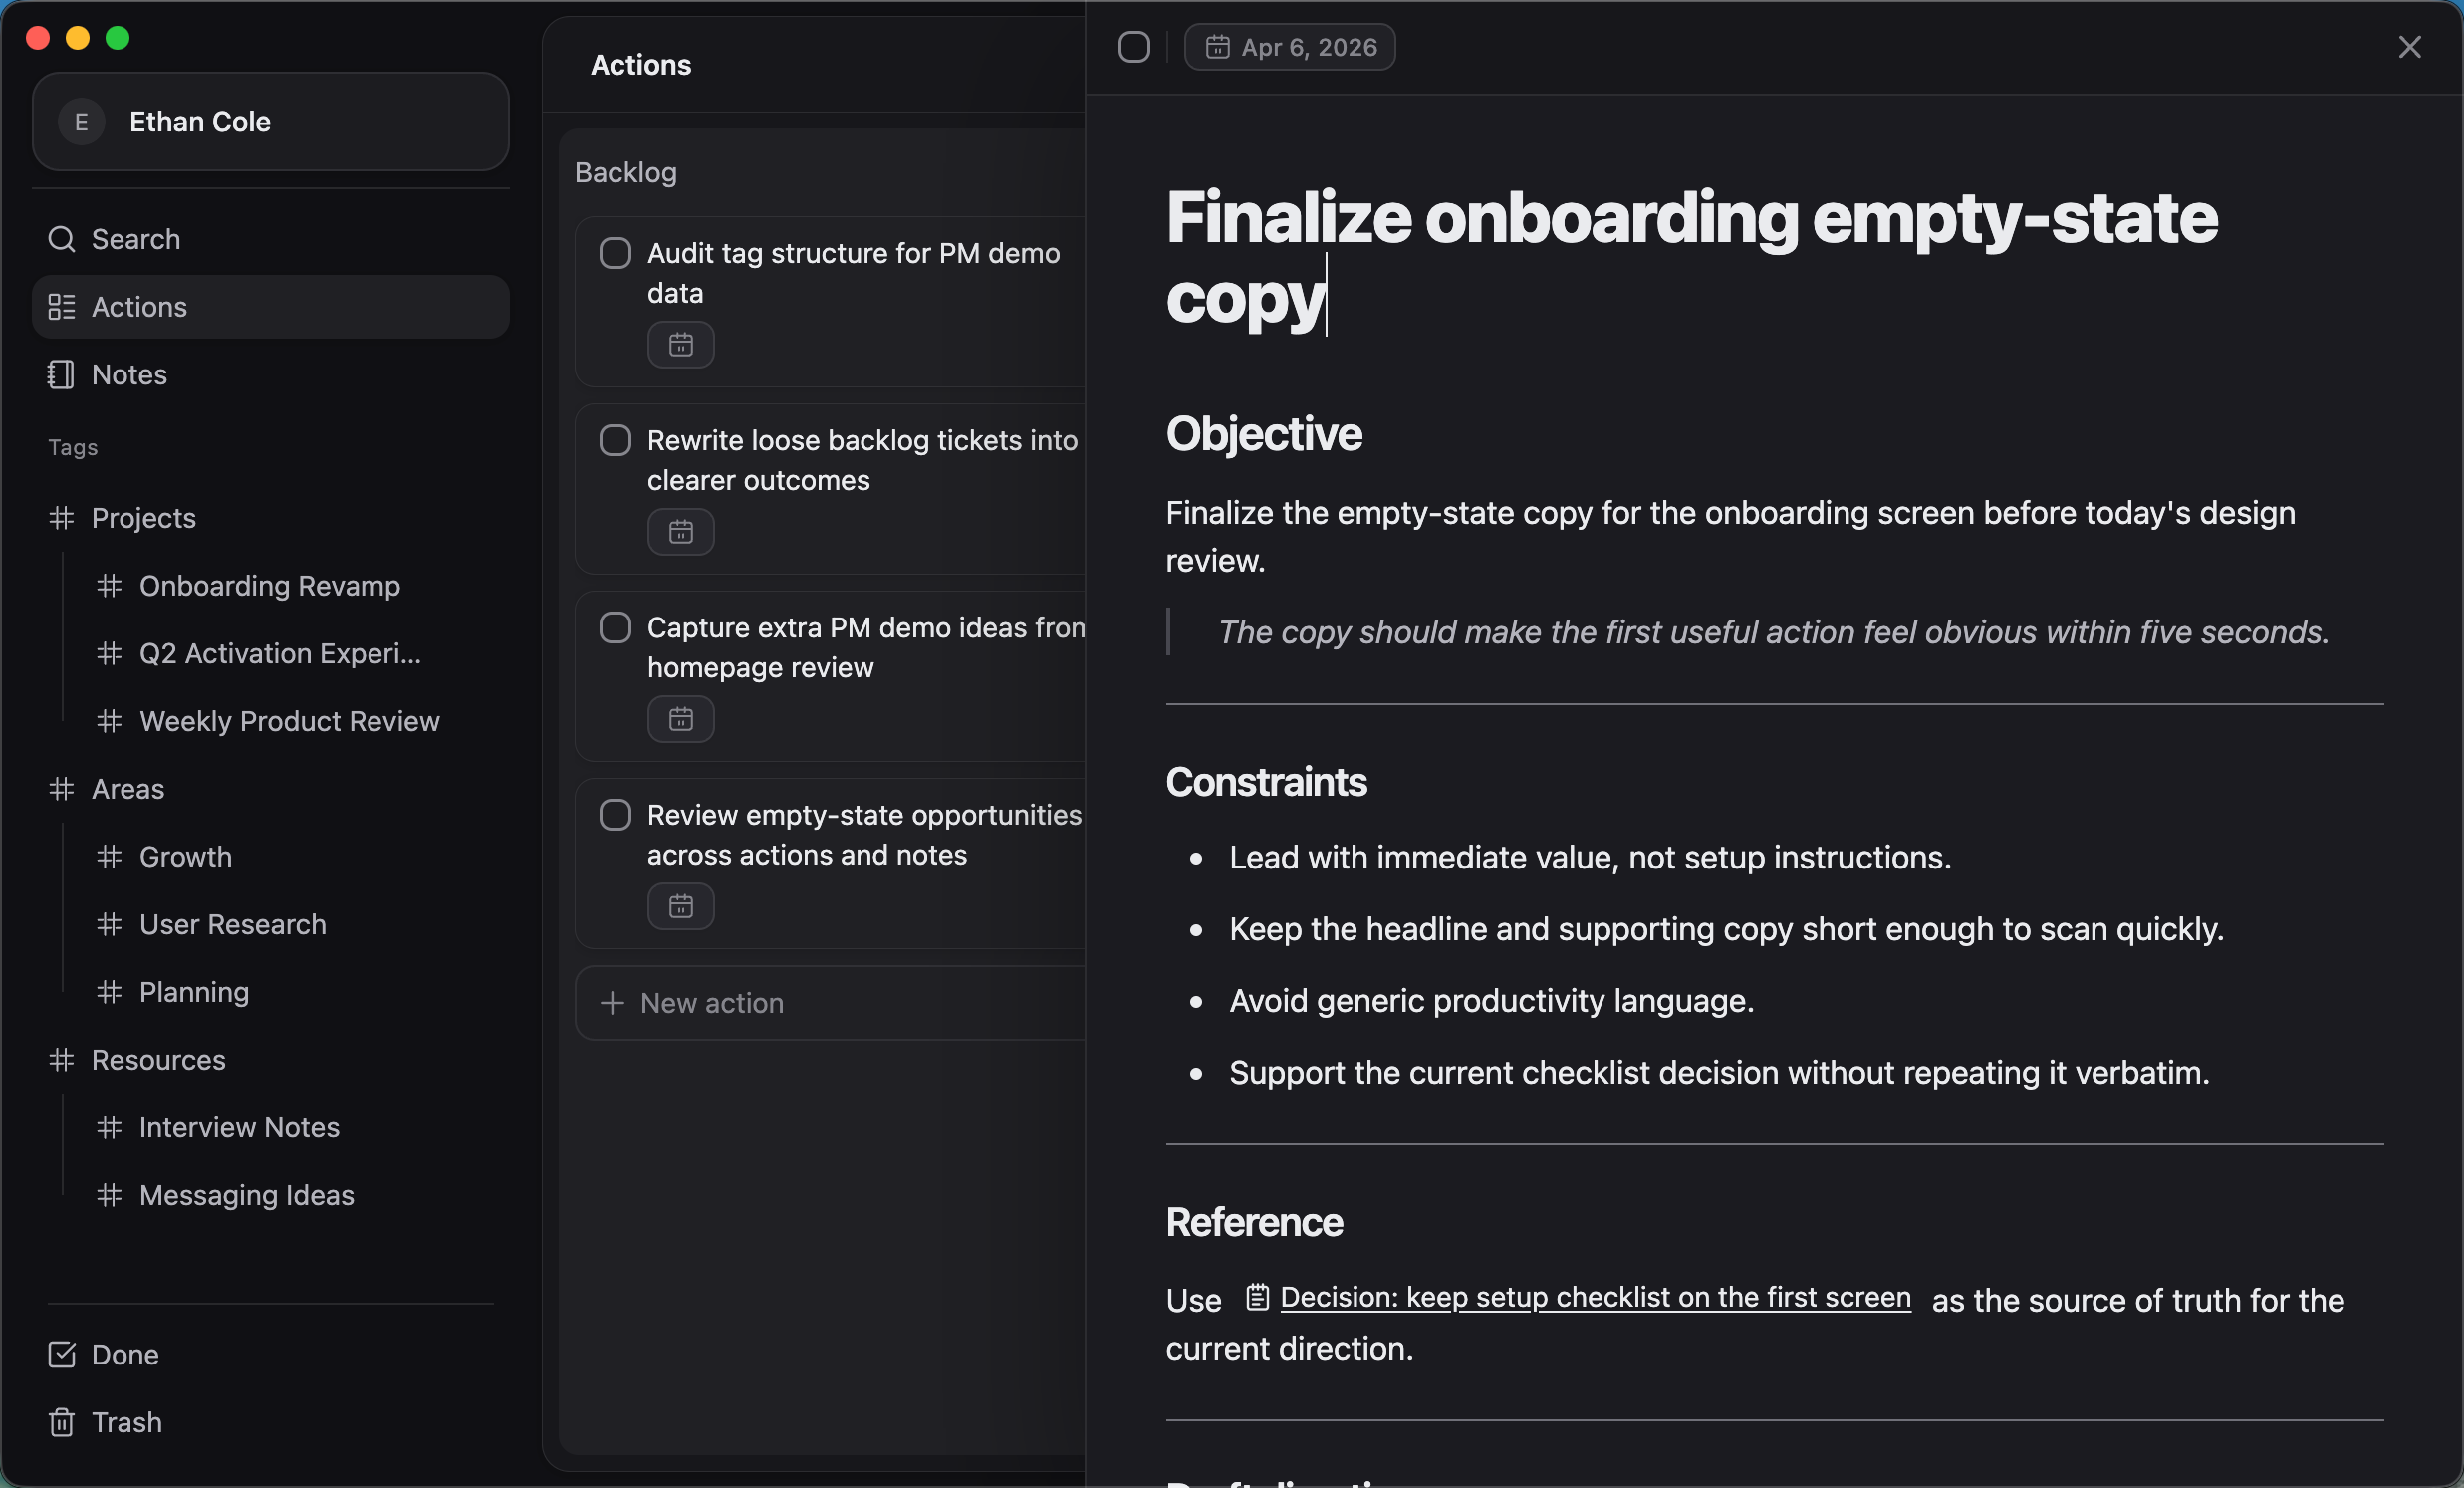2464x1488 pixels.
Task: Check off "Audit tag structure for PM demo data"
Action: (615, 253)
